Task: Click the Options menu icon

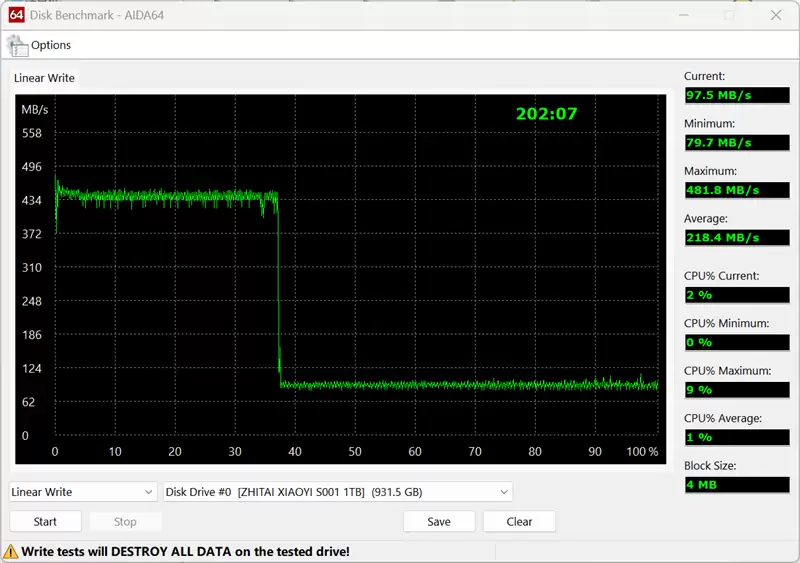Action: point(17,46)
